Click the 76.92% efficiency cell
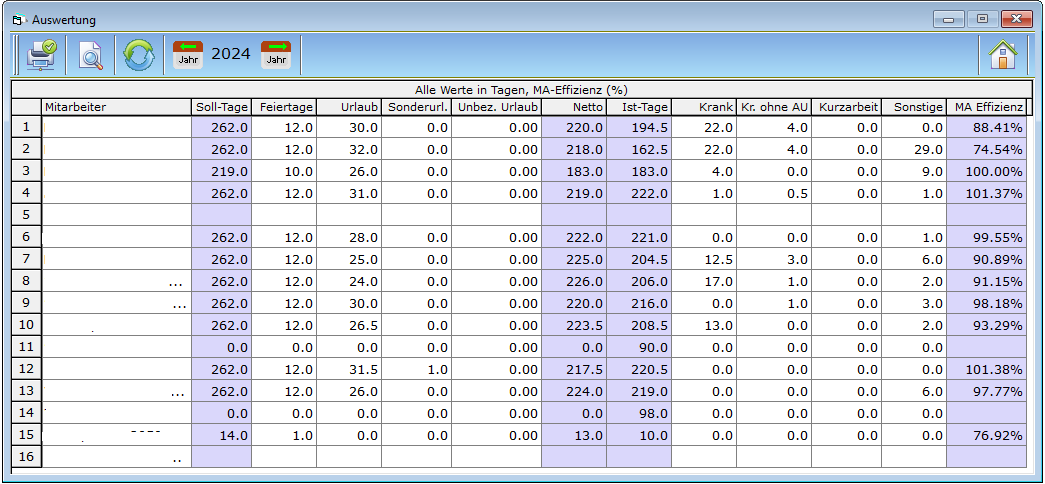The image size is (1045, 484). [986, 435]
